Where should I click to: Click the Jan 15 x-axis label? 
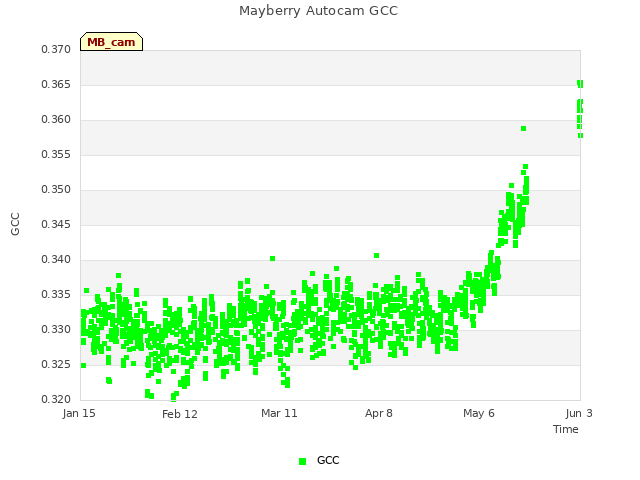(x=79, y=413)
